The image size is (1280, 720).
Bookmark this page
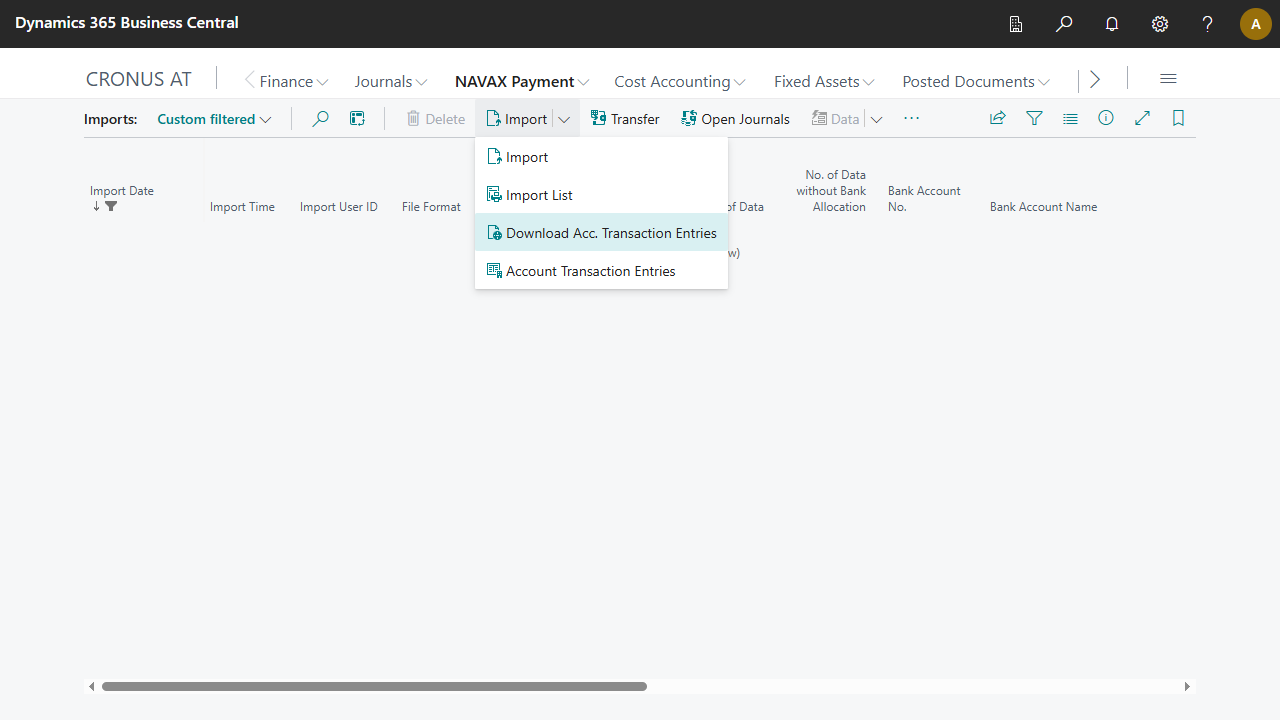coord(1178,119)
